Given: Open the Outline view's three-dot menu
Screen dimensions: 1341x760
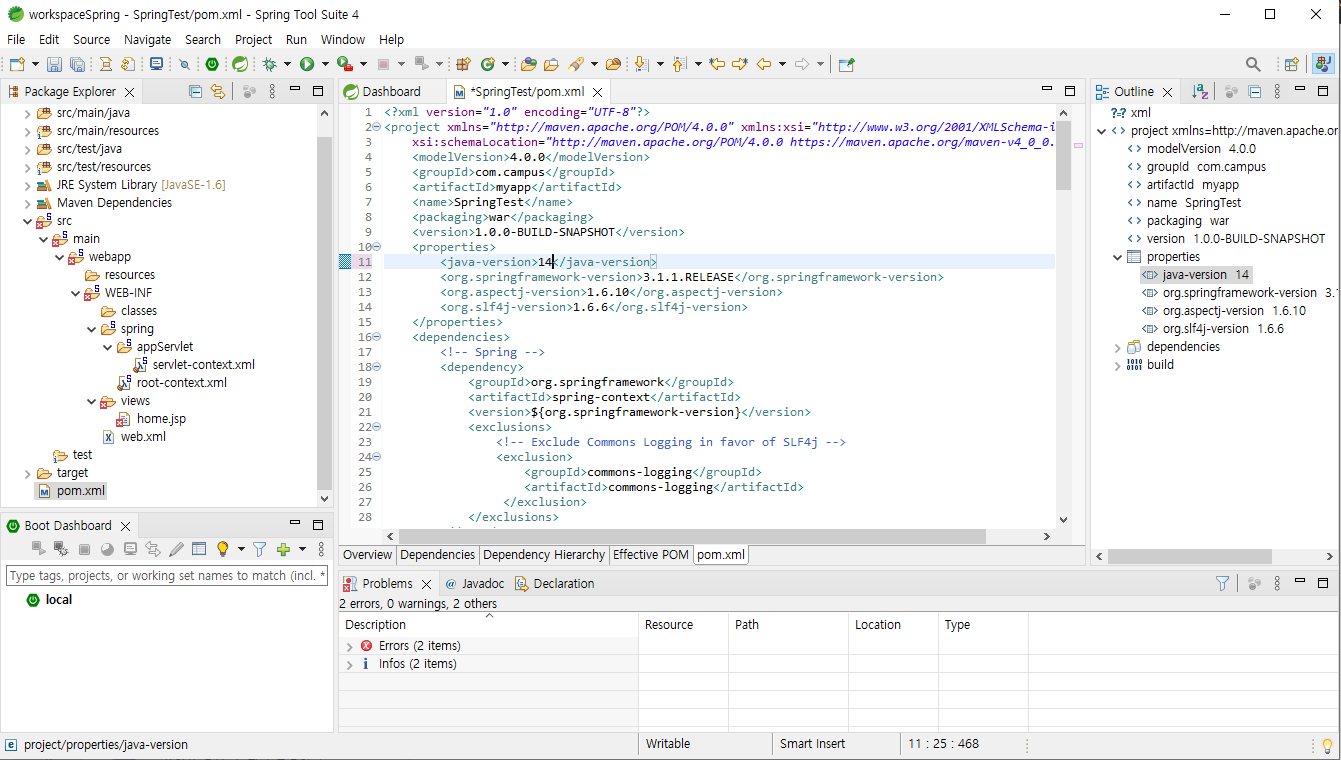Looking at the screenshot, I should 1277,91.
